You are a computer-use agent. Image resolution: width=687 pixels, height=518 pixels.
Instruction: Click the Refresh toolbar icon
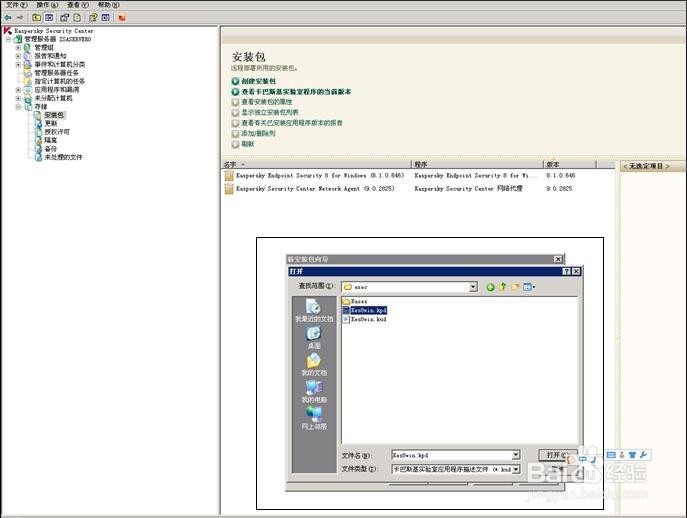tap(77, 18)
